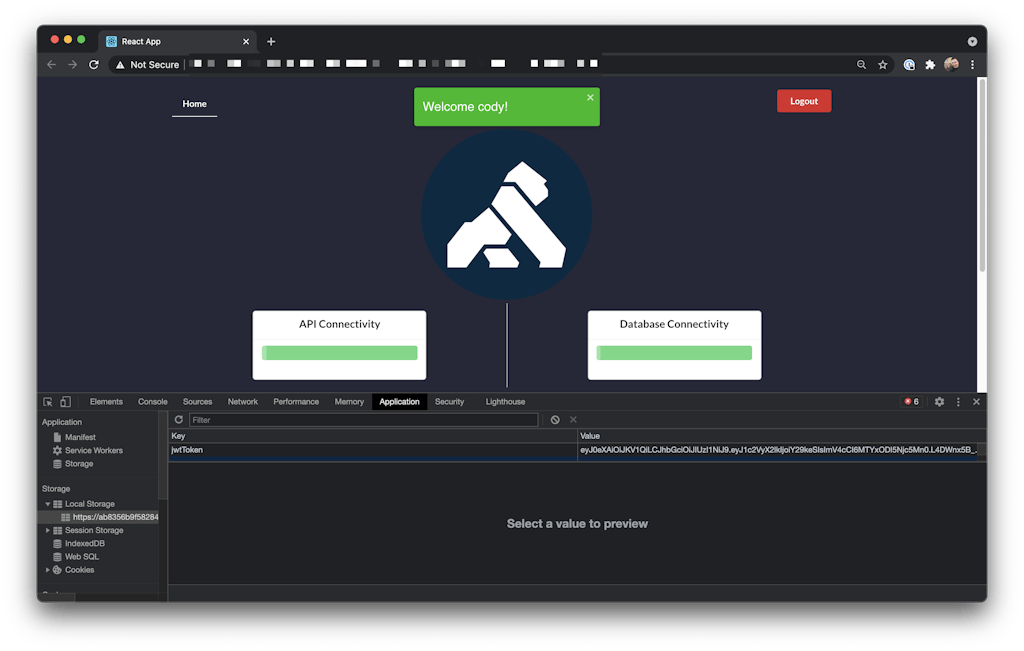The height and width of the screenshot is (651, 1024).
Task: Expand the Session Storage tree node
Action: click(x=47, y=530)
